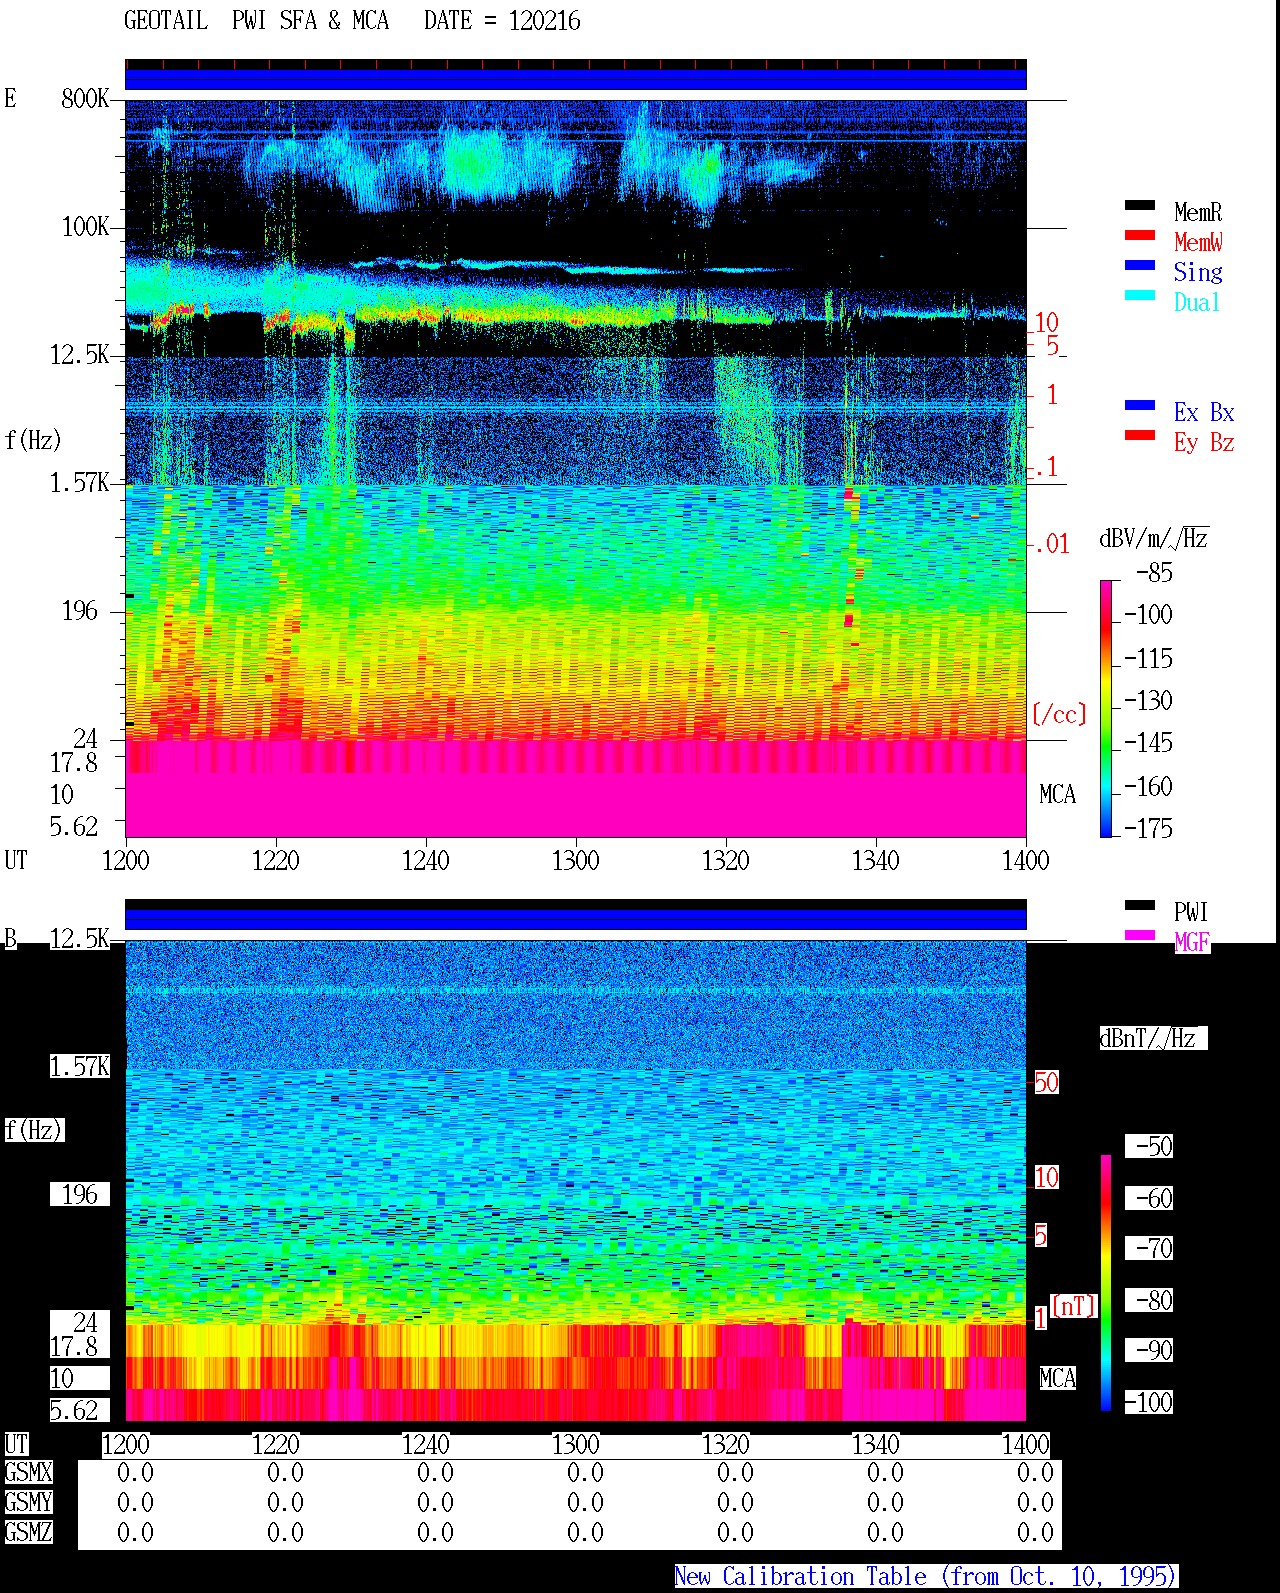Click the blue mode bar above the B spectrogram

(576, 919)
